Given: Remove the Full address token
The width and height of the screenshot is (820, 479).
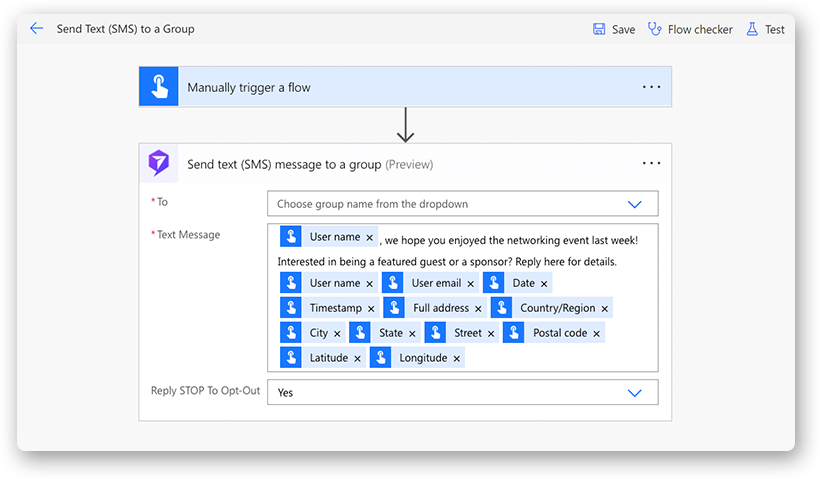Looking at the screenshot, I should 478,309.
